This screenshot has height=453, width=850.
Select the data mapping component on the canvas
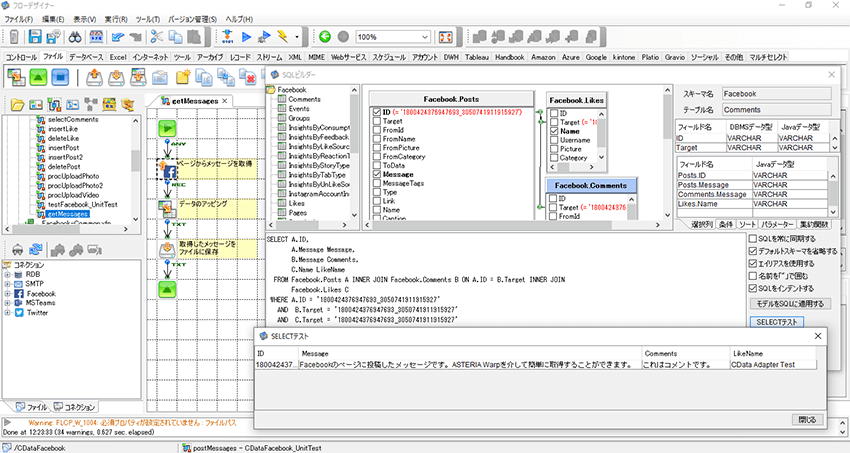[x=166, y=209]
